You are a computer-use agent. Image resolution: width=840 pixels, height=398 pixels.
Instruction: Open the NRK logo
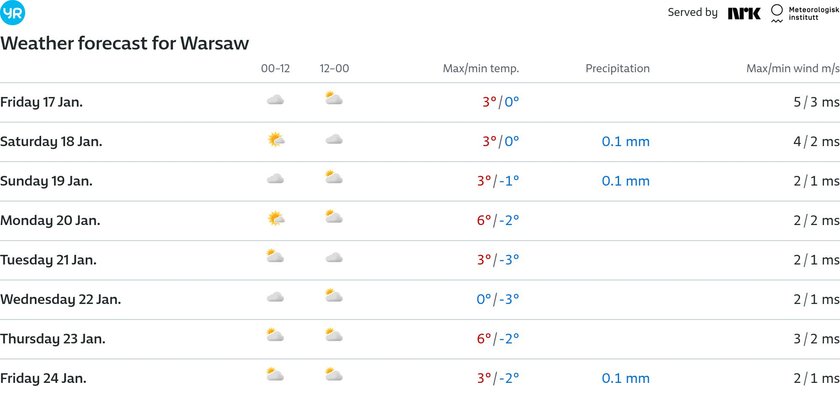point(744,13)
